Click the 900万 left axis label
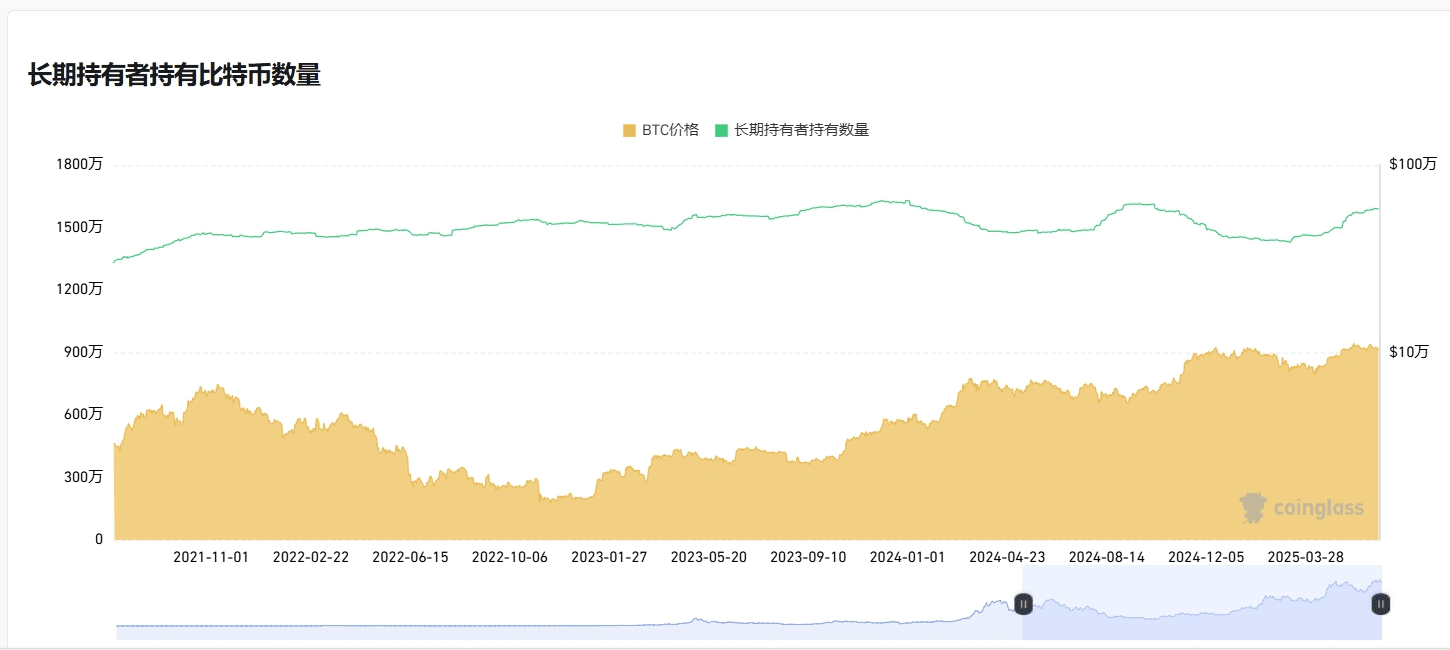Image resolution: width=1450 pixels, height=650 pixels. tap(83, 352)
